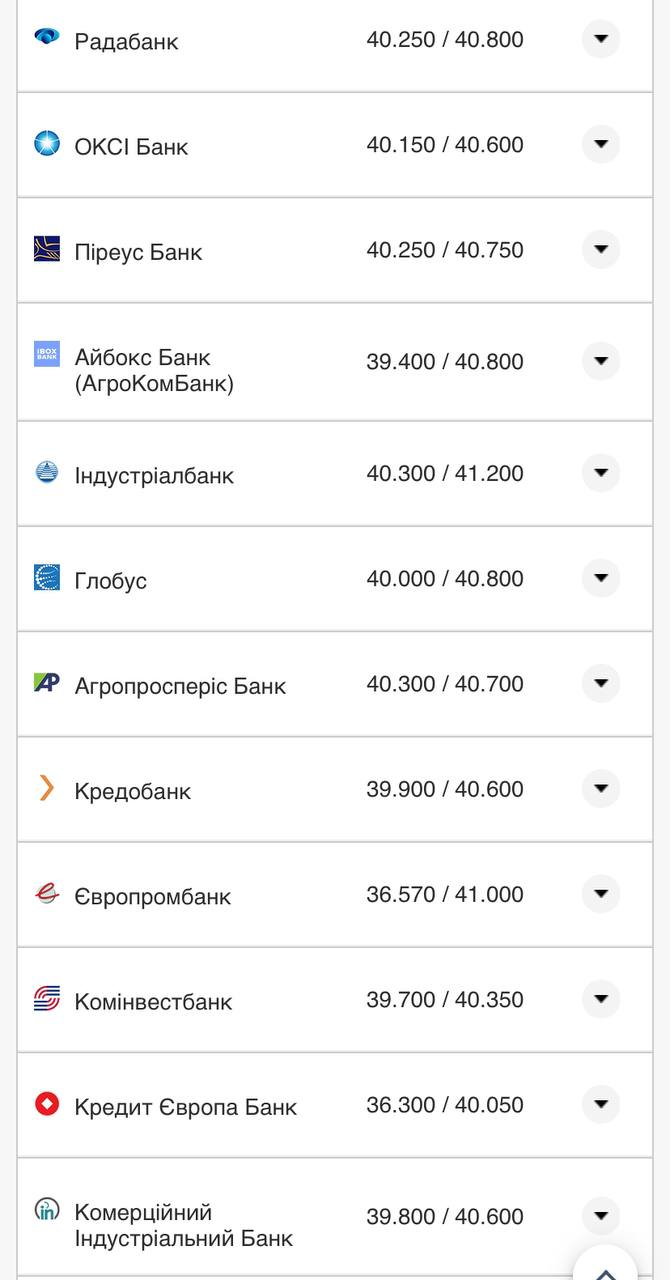Expand the Радабанк rates row

coord(601,37)
